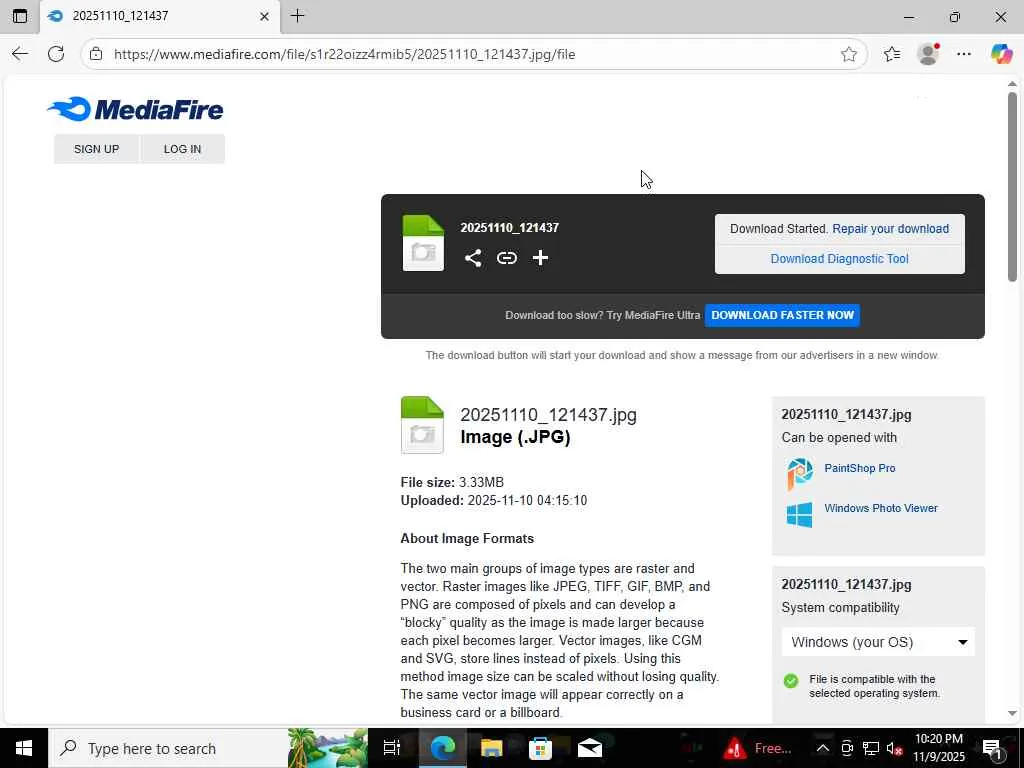The image size is (1024, 768).
Task: Open the Windows Start menu
Action: click(x=24, y=748)
